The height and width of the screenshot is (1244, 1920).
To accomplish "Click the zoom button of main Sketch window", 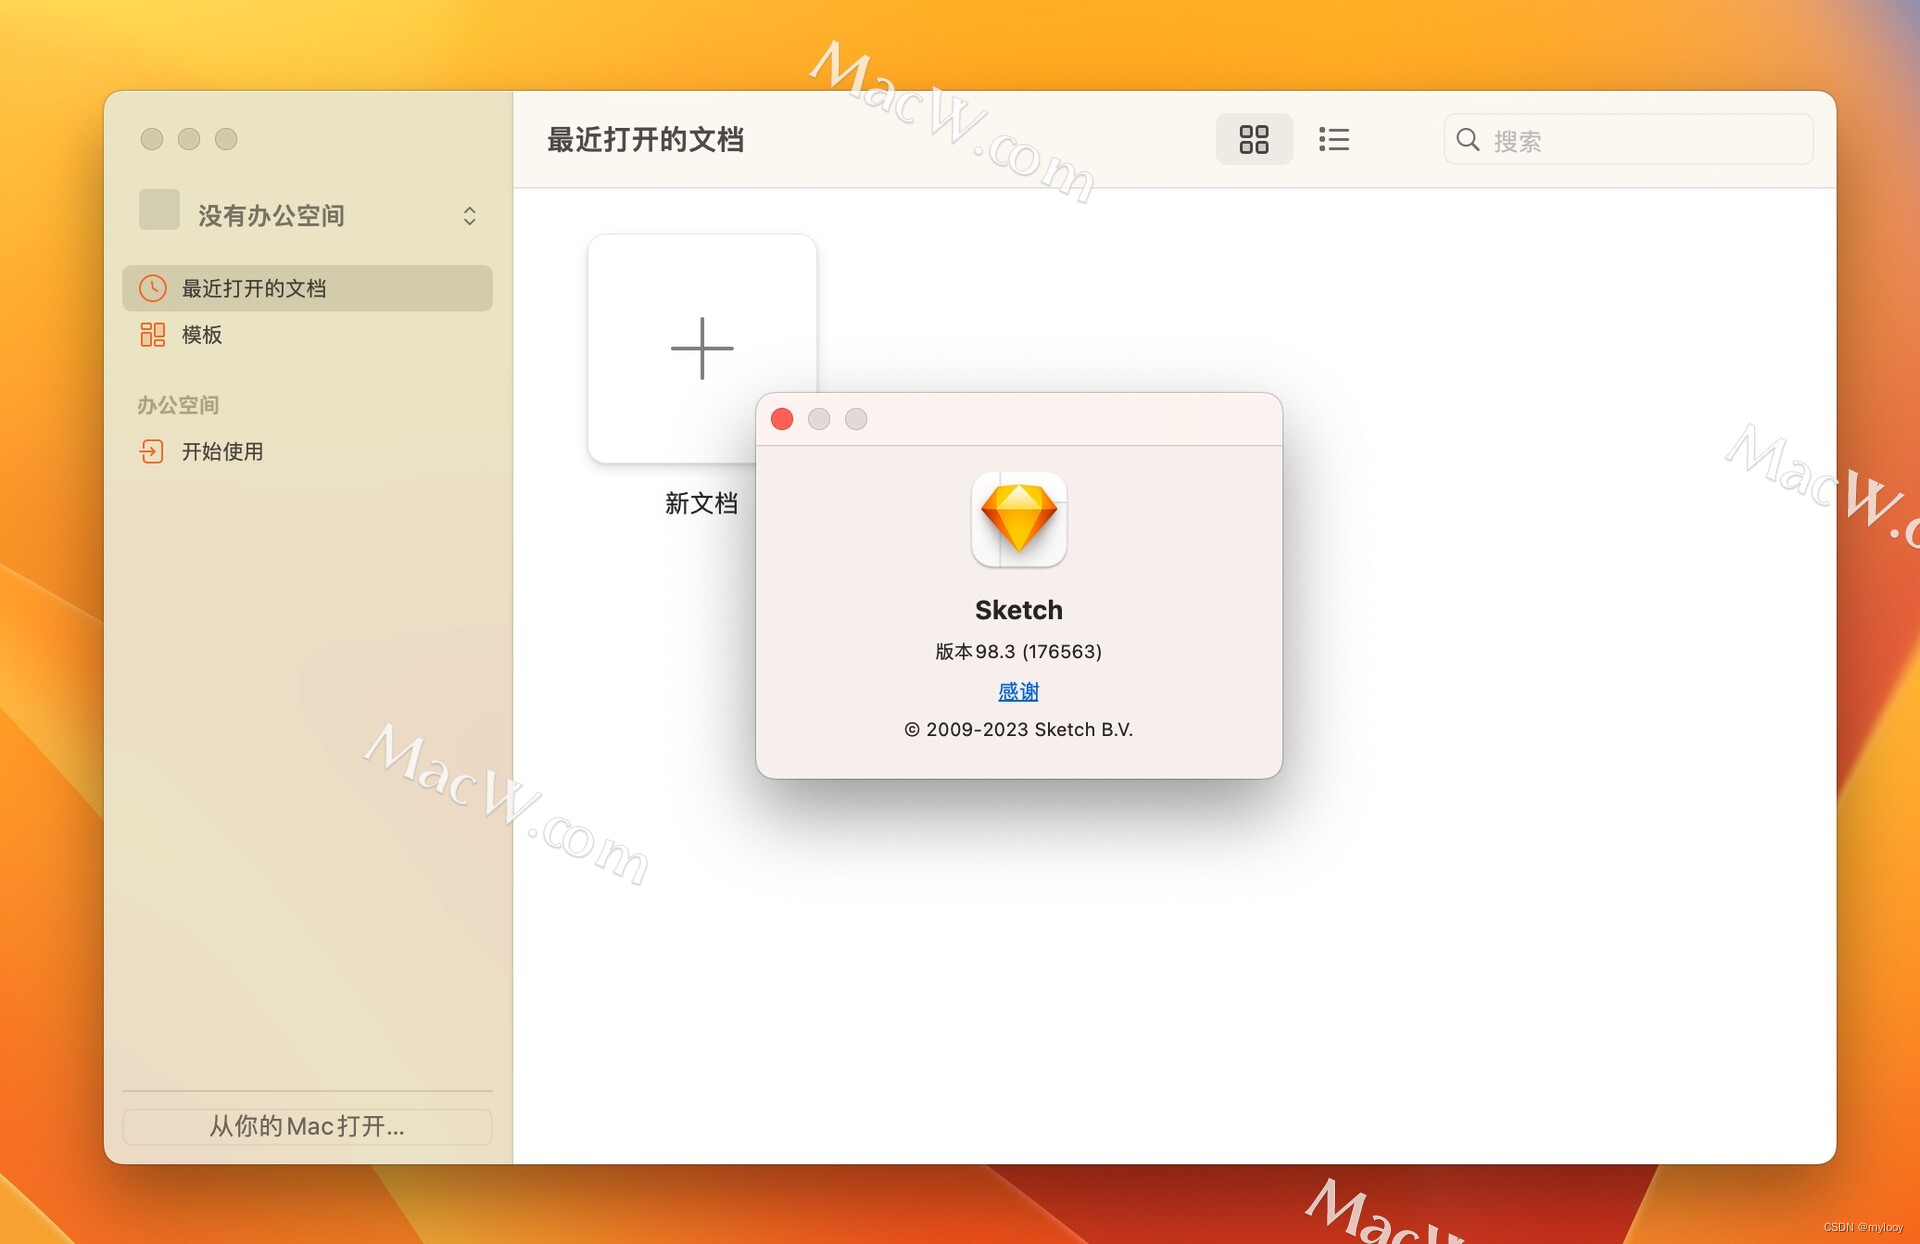I will pyautogui.click(x=226, y=139).
